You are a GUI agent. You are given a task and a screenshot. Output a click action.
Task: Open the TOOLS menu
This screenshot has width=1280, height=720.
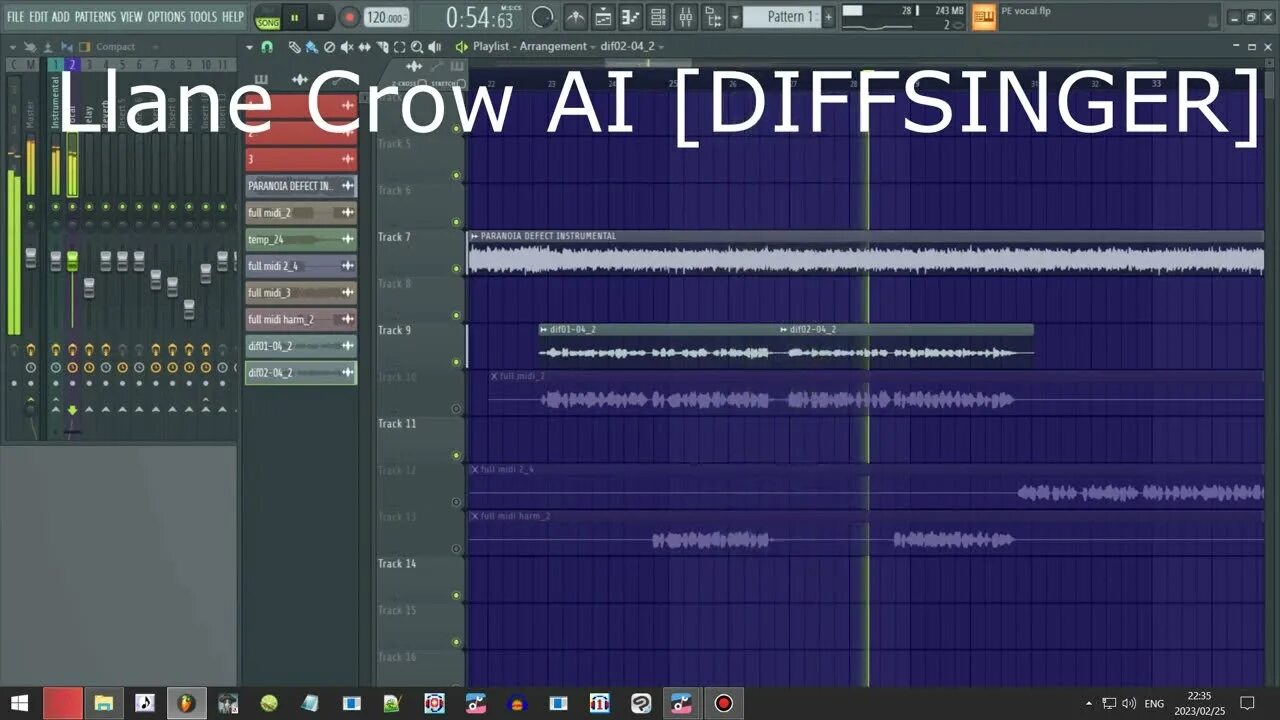(203, 17)
